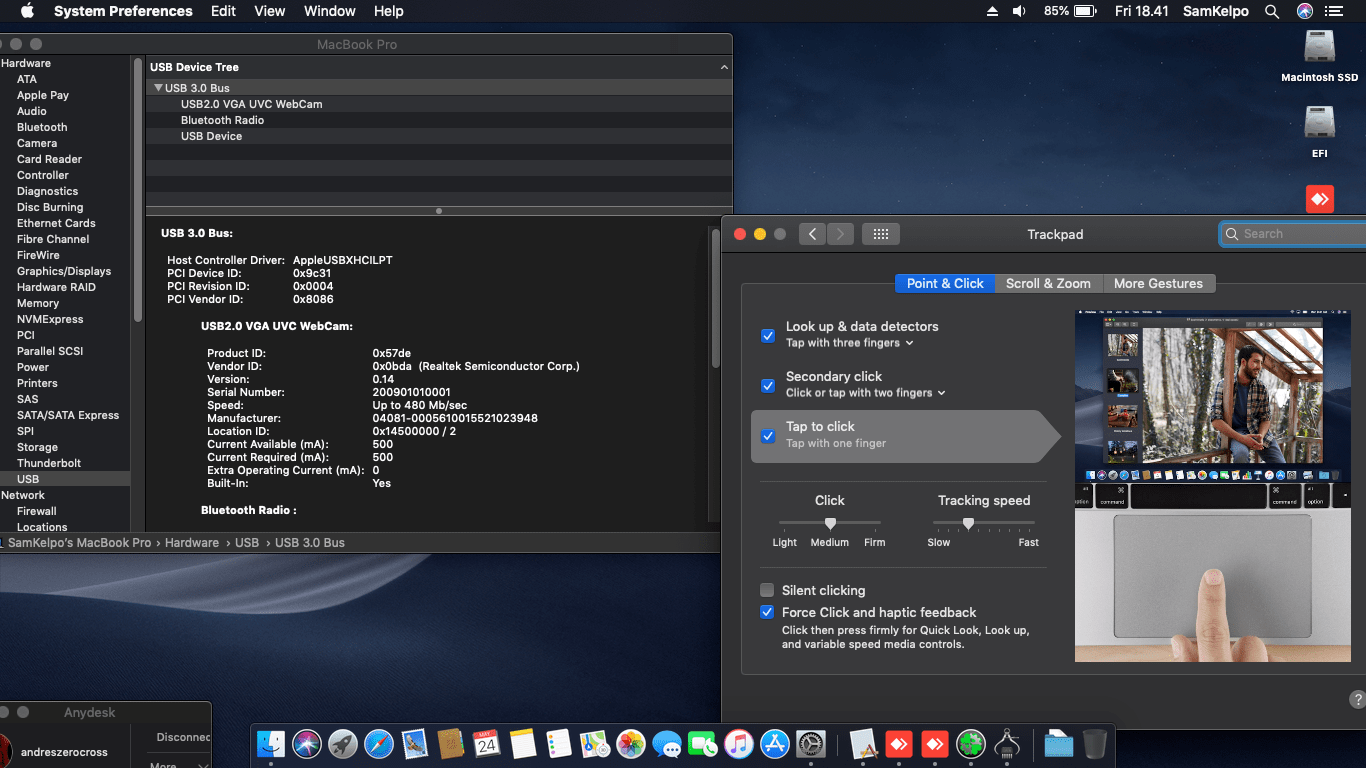Select Bluetooth Radio in USB Device Tree
Screen dimensions: 1366x768
222,120
